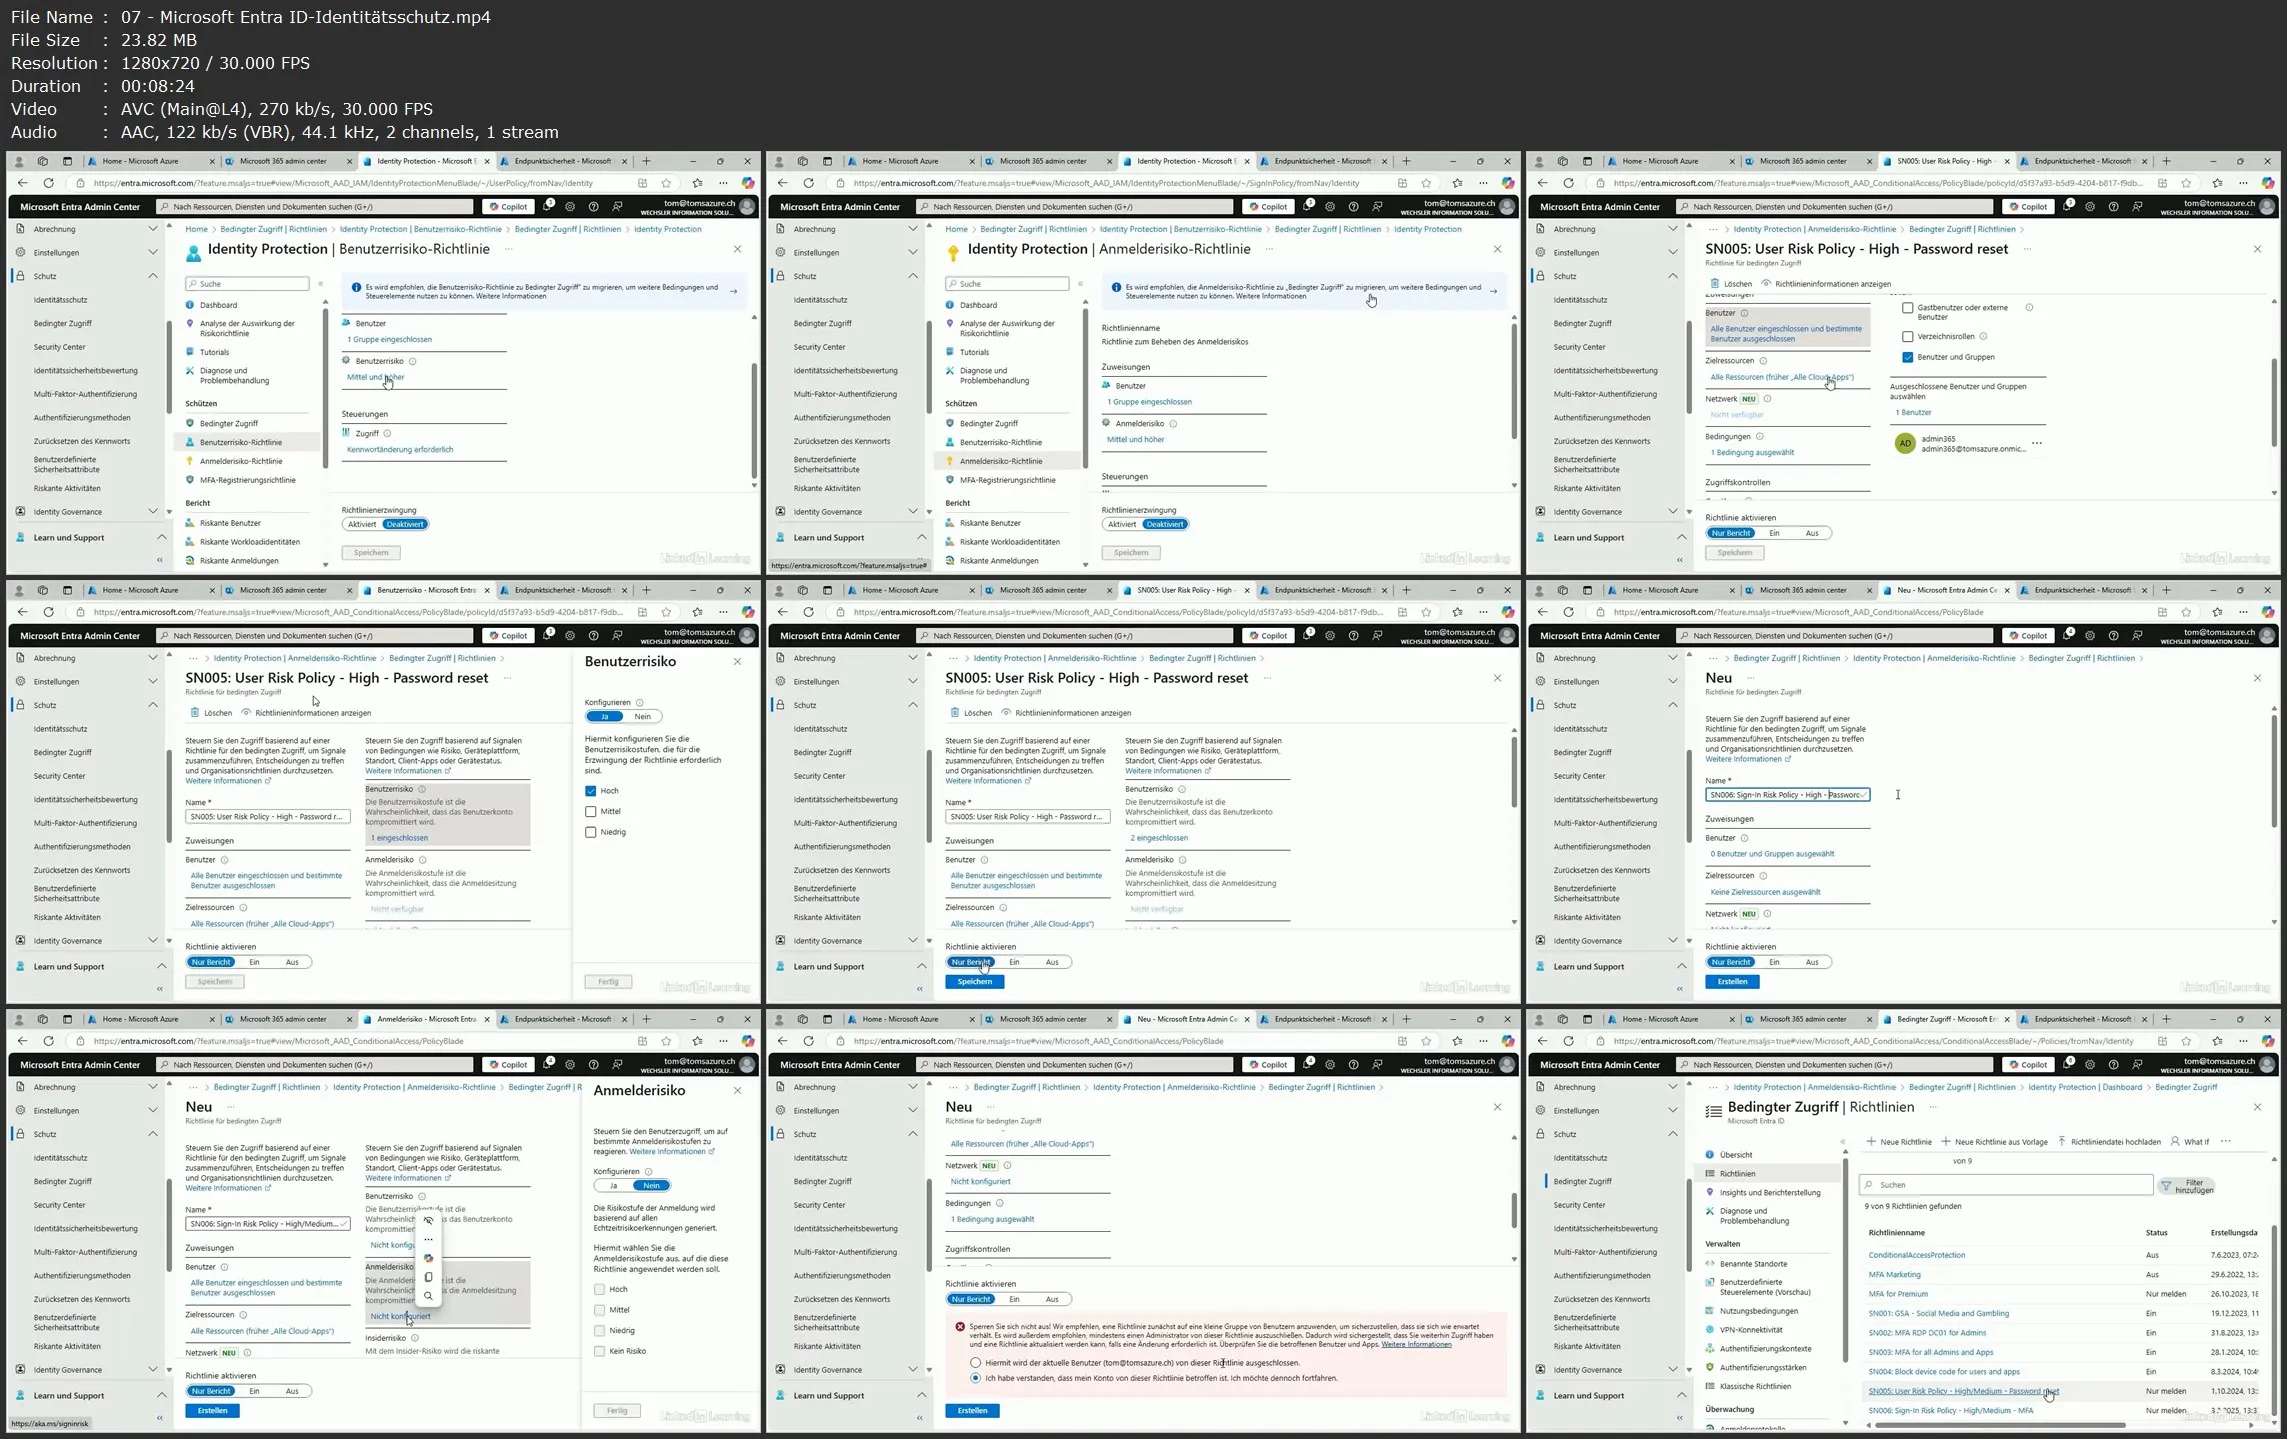
Task: Collapse sidebar chevron in red warning frame
Action: (919, 1418)
